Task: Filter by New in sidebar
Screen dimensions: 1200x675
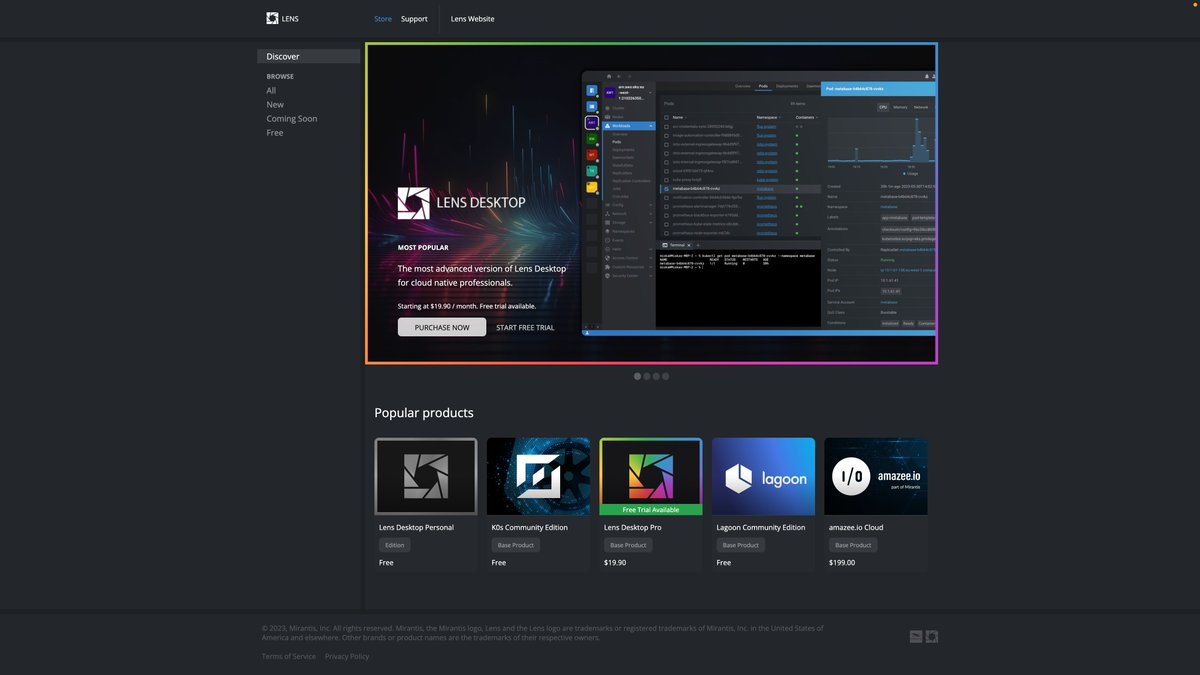Action: point(275,105)
